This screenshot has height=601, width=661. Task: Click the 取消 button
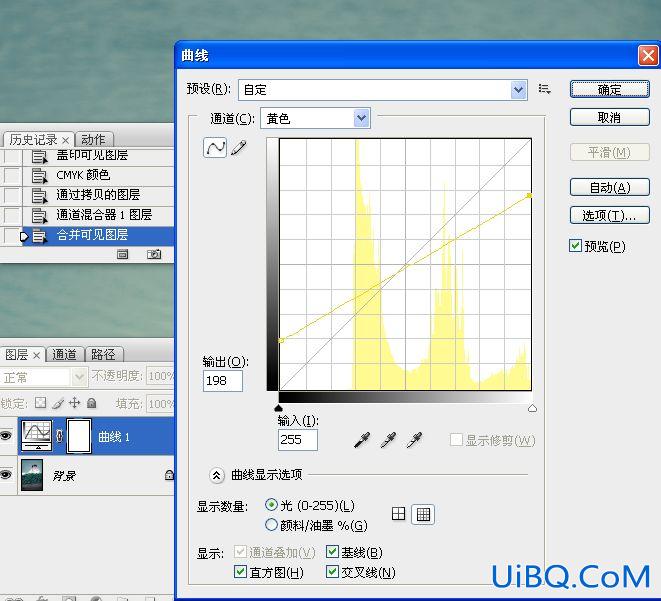pos(609,118)
